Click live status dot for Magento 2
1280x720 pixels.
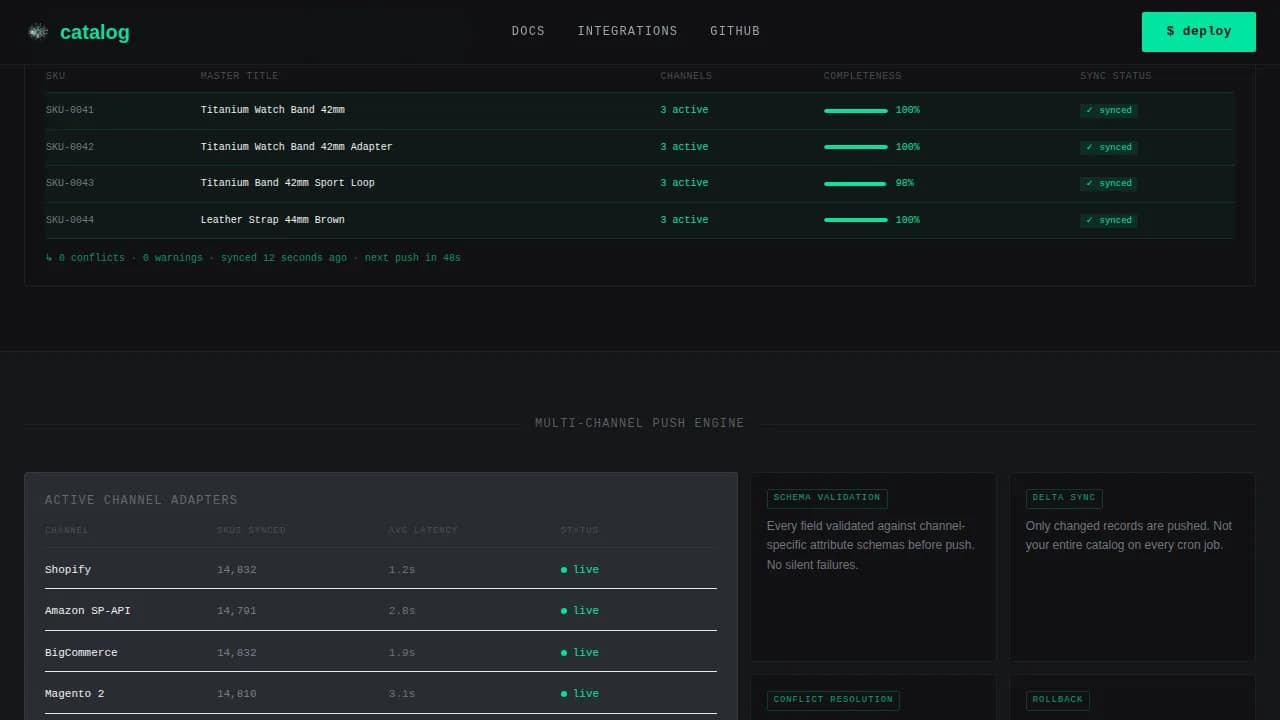[564, 694]
